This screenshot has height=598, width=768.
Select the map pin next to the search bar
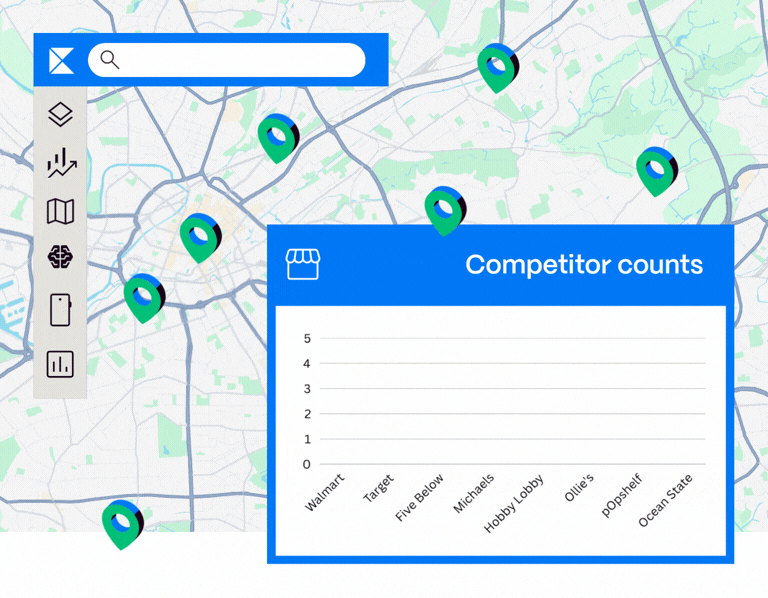point(498,68)
